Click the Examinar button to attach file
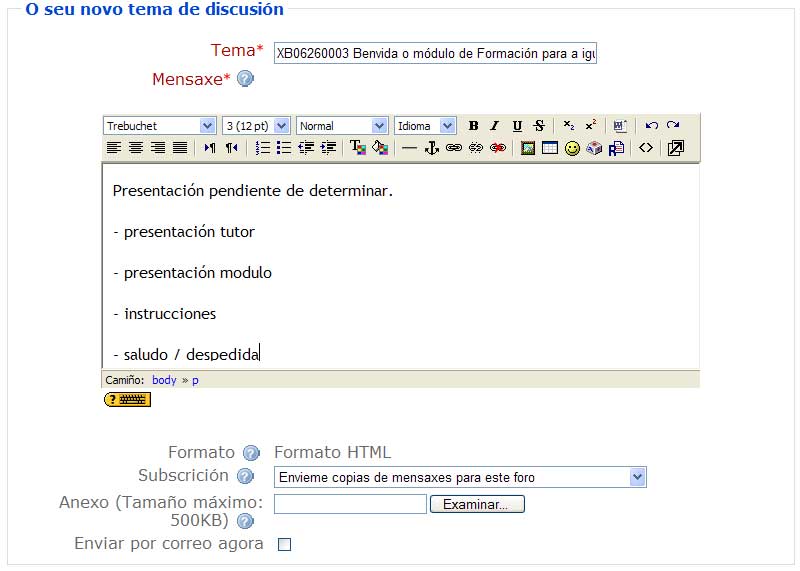The image size is (800, 571). pyautogui.click(x=477, y=505)
